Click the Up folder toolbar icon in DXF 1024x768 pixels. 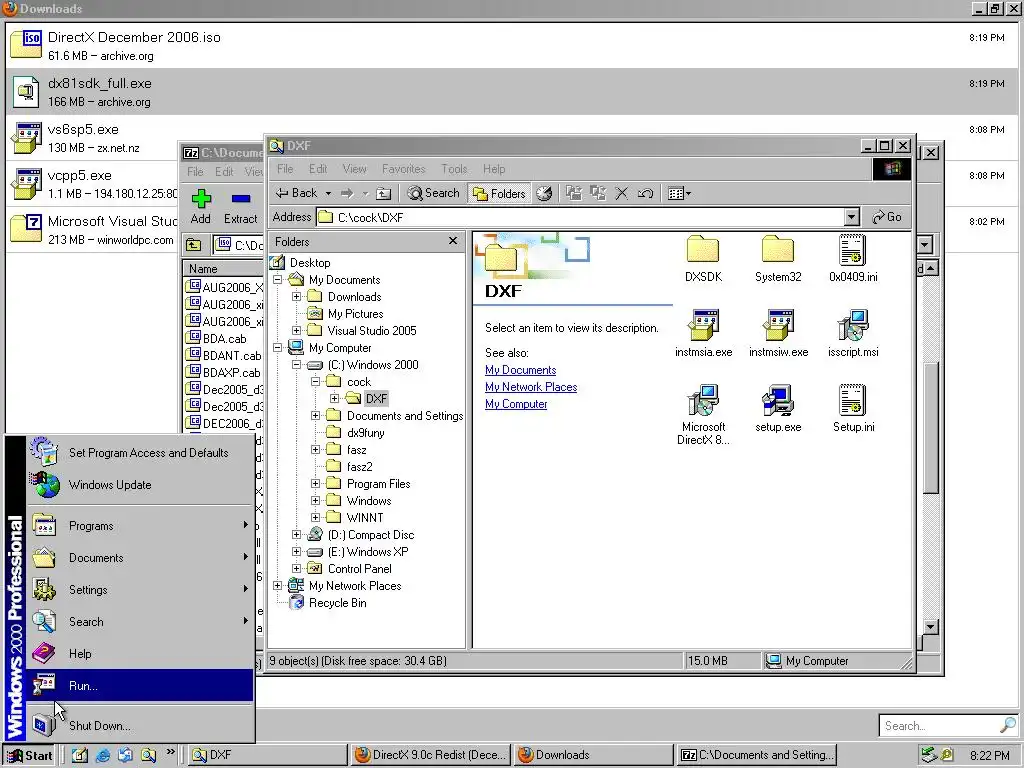[x=384, y=193]
